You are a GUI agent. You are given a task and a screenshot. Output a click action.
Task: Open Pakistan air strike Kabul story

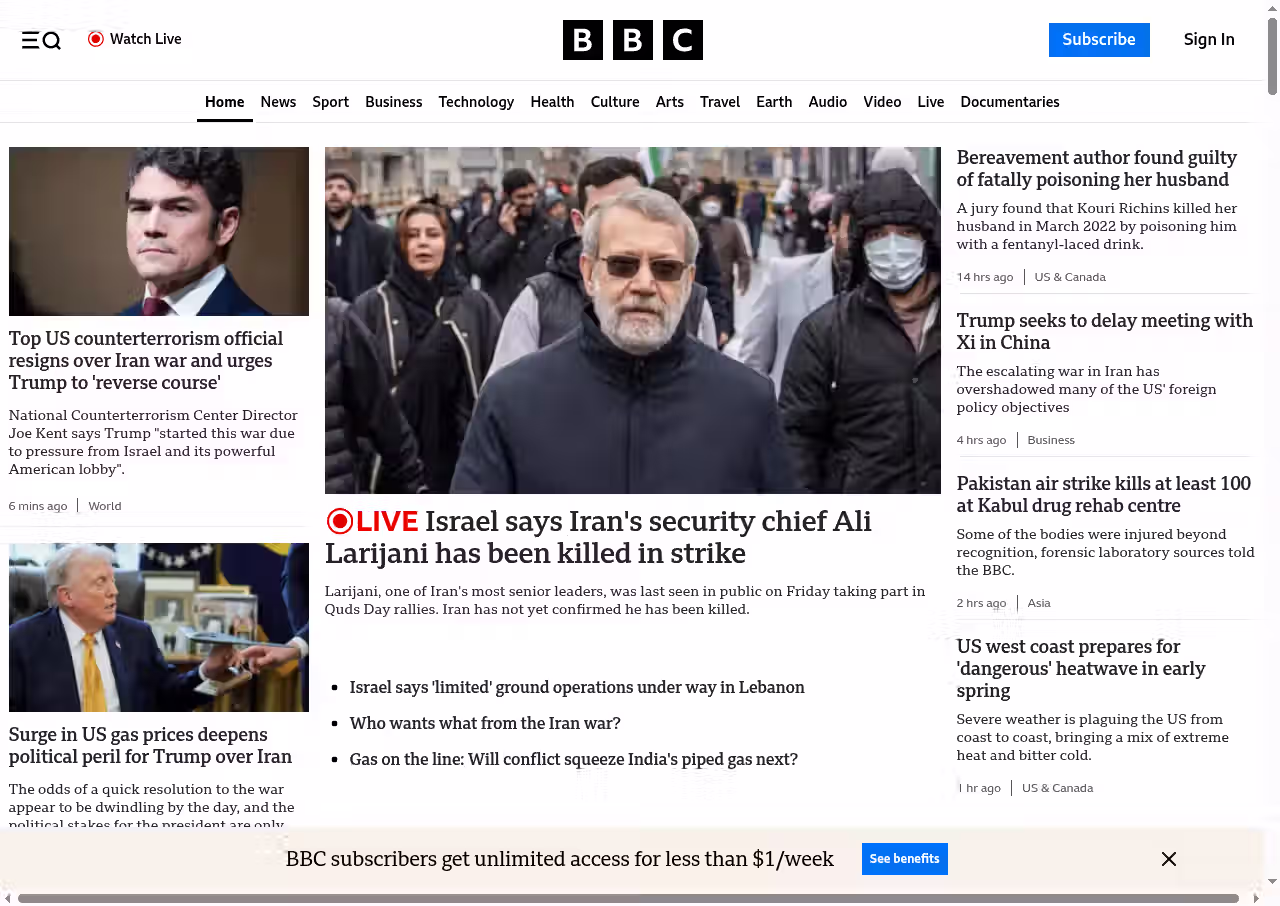[1103, 494]
